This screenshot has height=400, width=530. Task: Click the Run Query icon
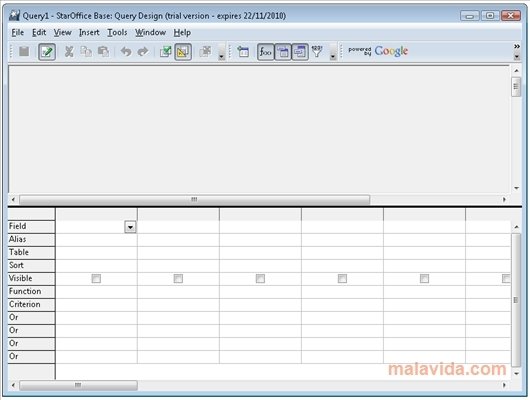coord(165,51)
